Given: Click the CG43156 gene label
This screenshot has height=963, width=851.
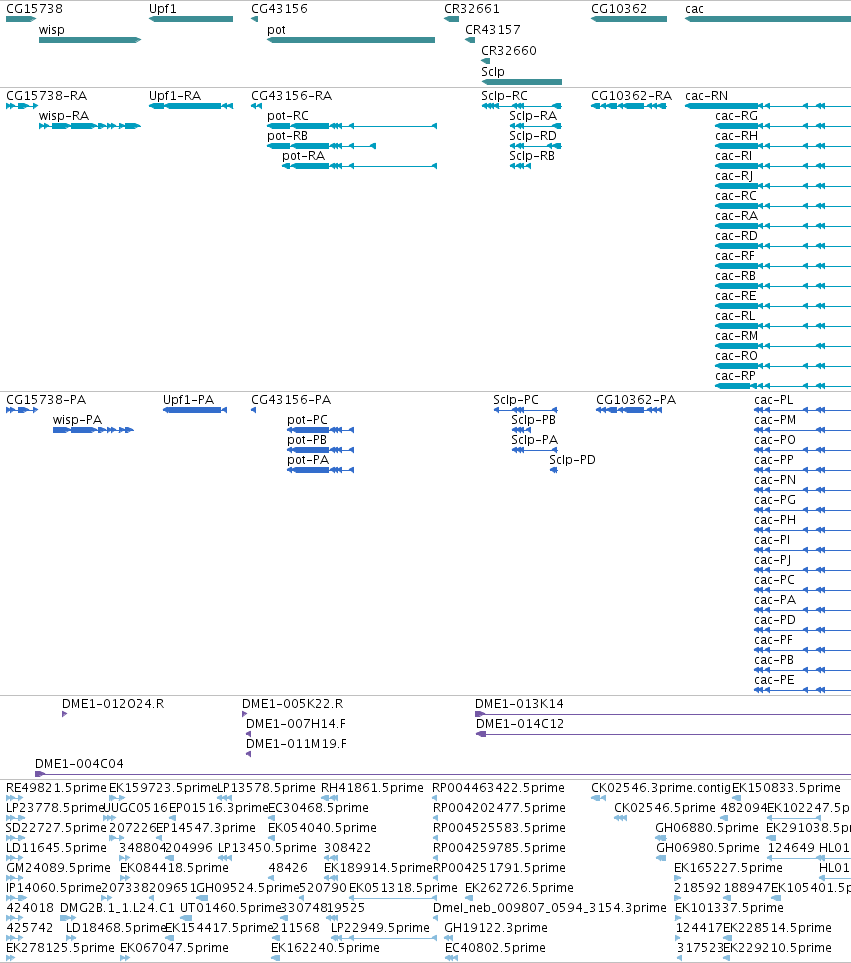Looking at the screenshot, I should [x=279, y=9].
